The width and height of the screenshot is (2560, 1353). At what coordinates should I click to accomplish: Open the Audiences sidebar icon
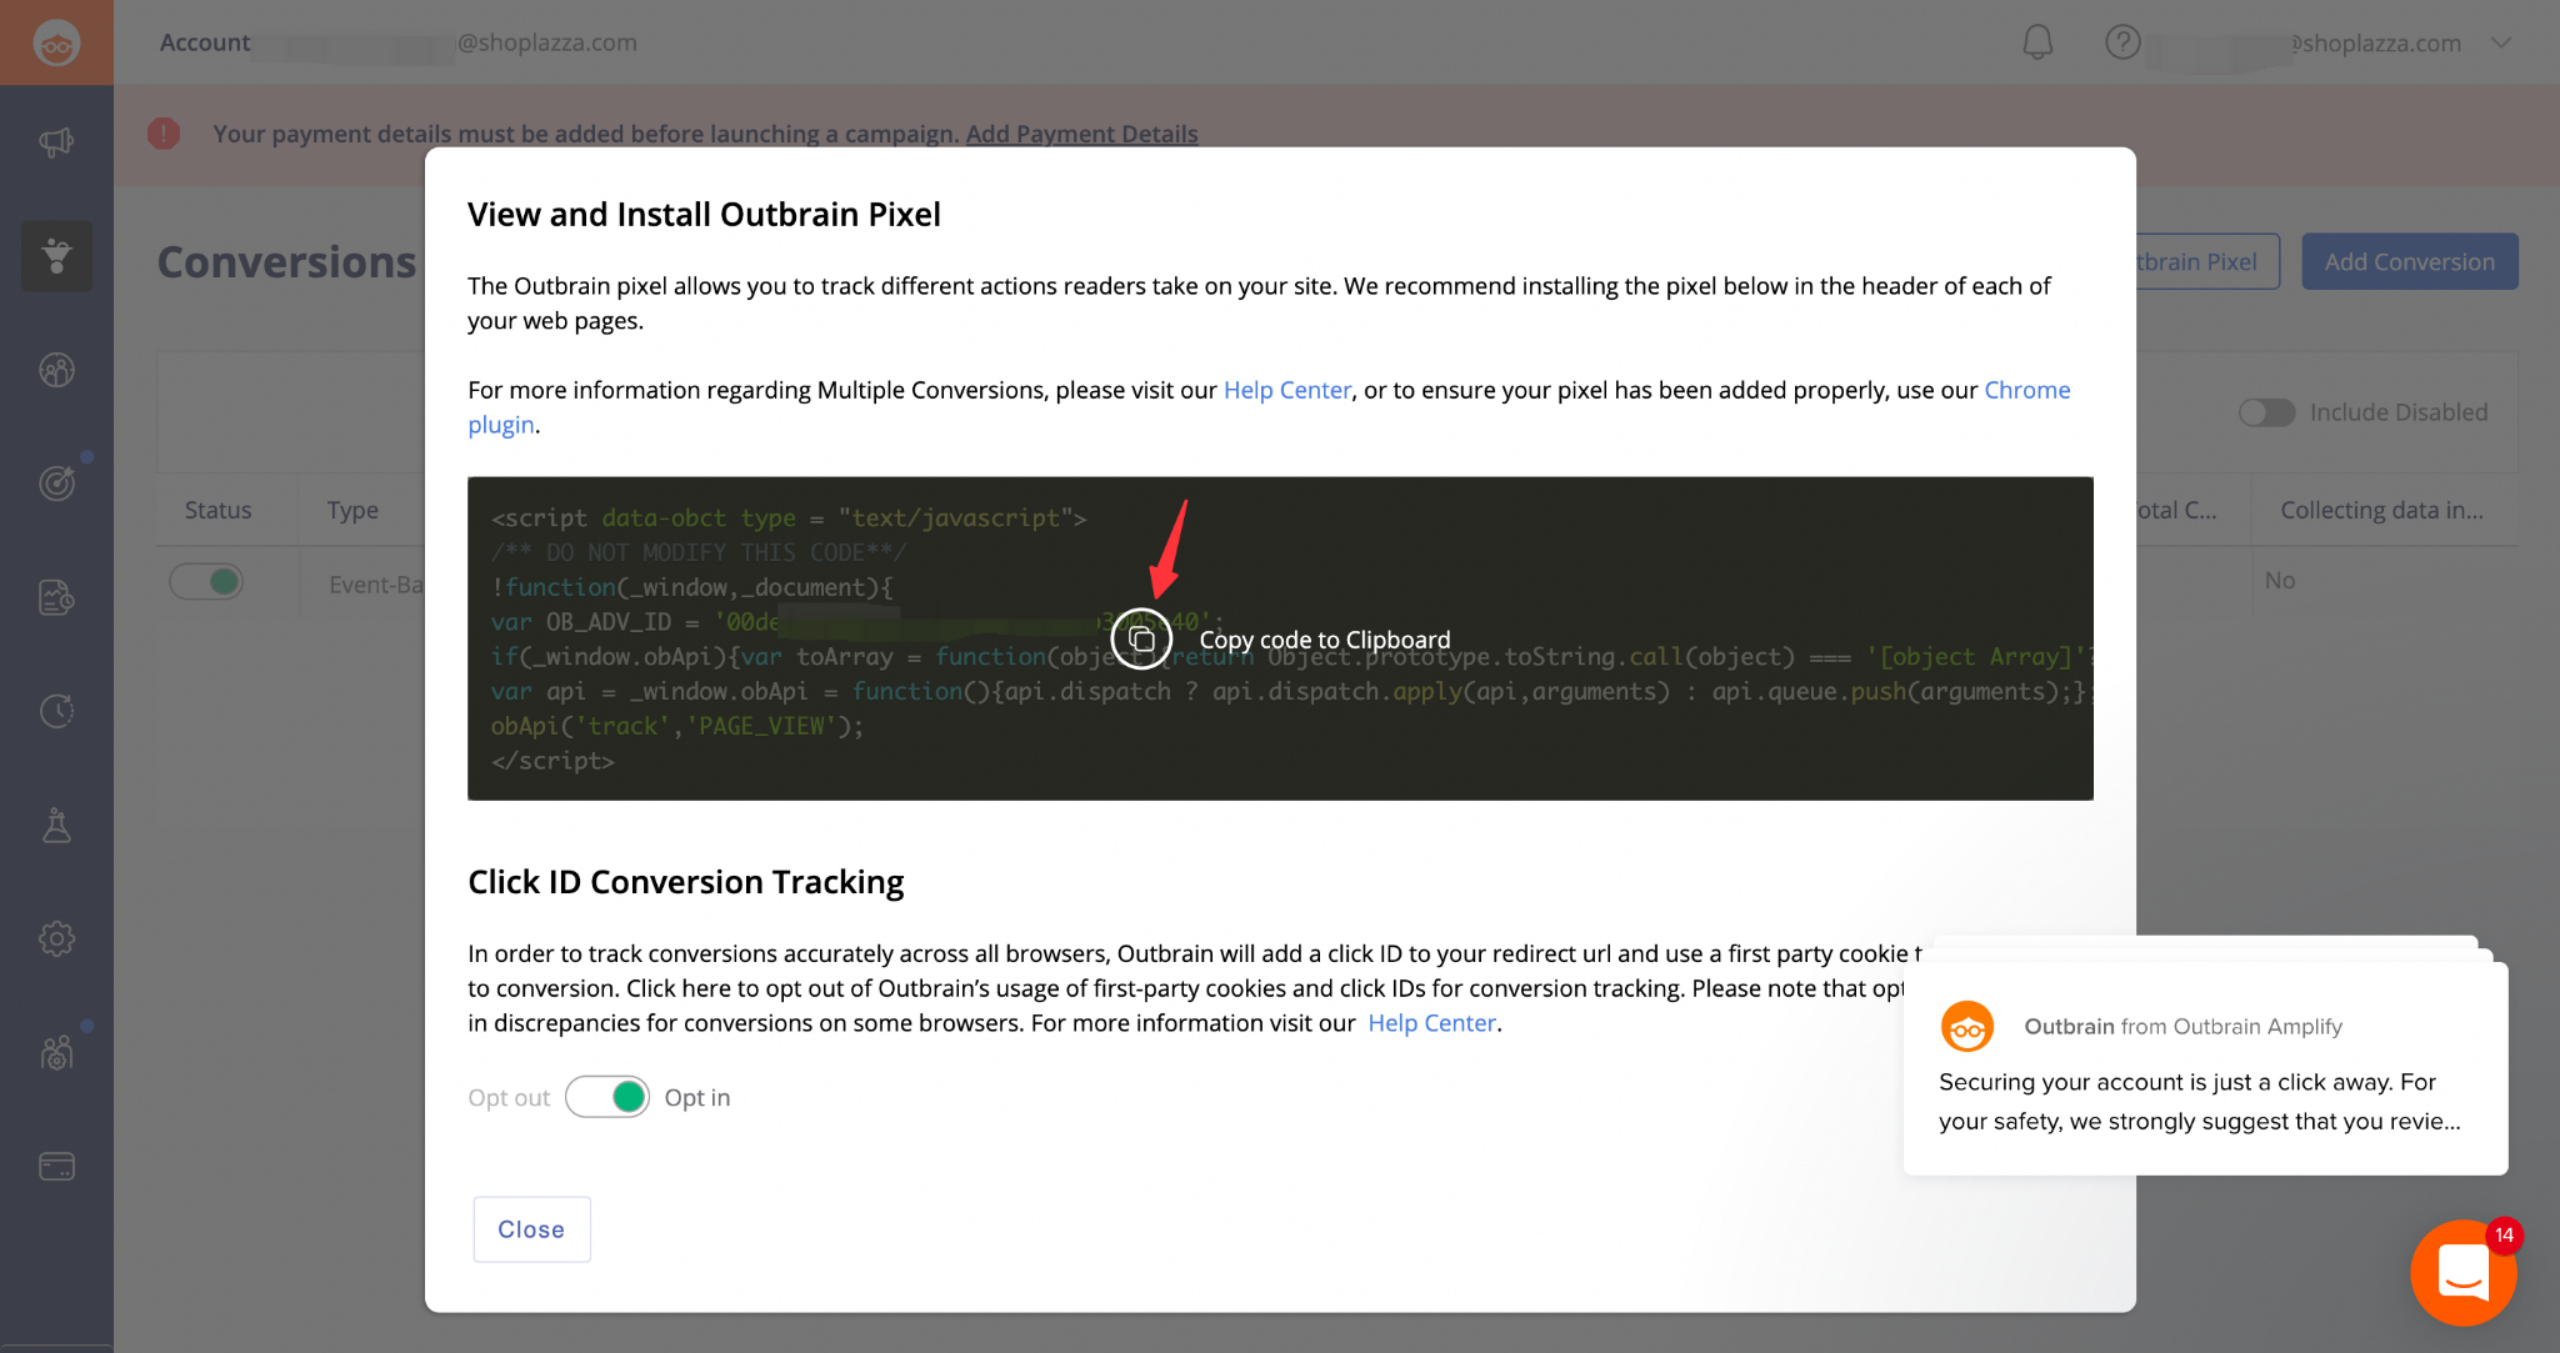pos(56,370)
